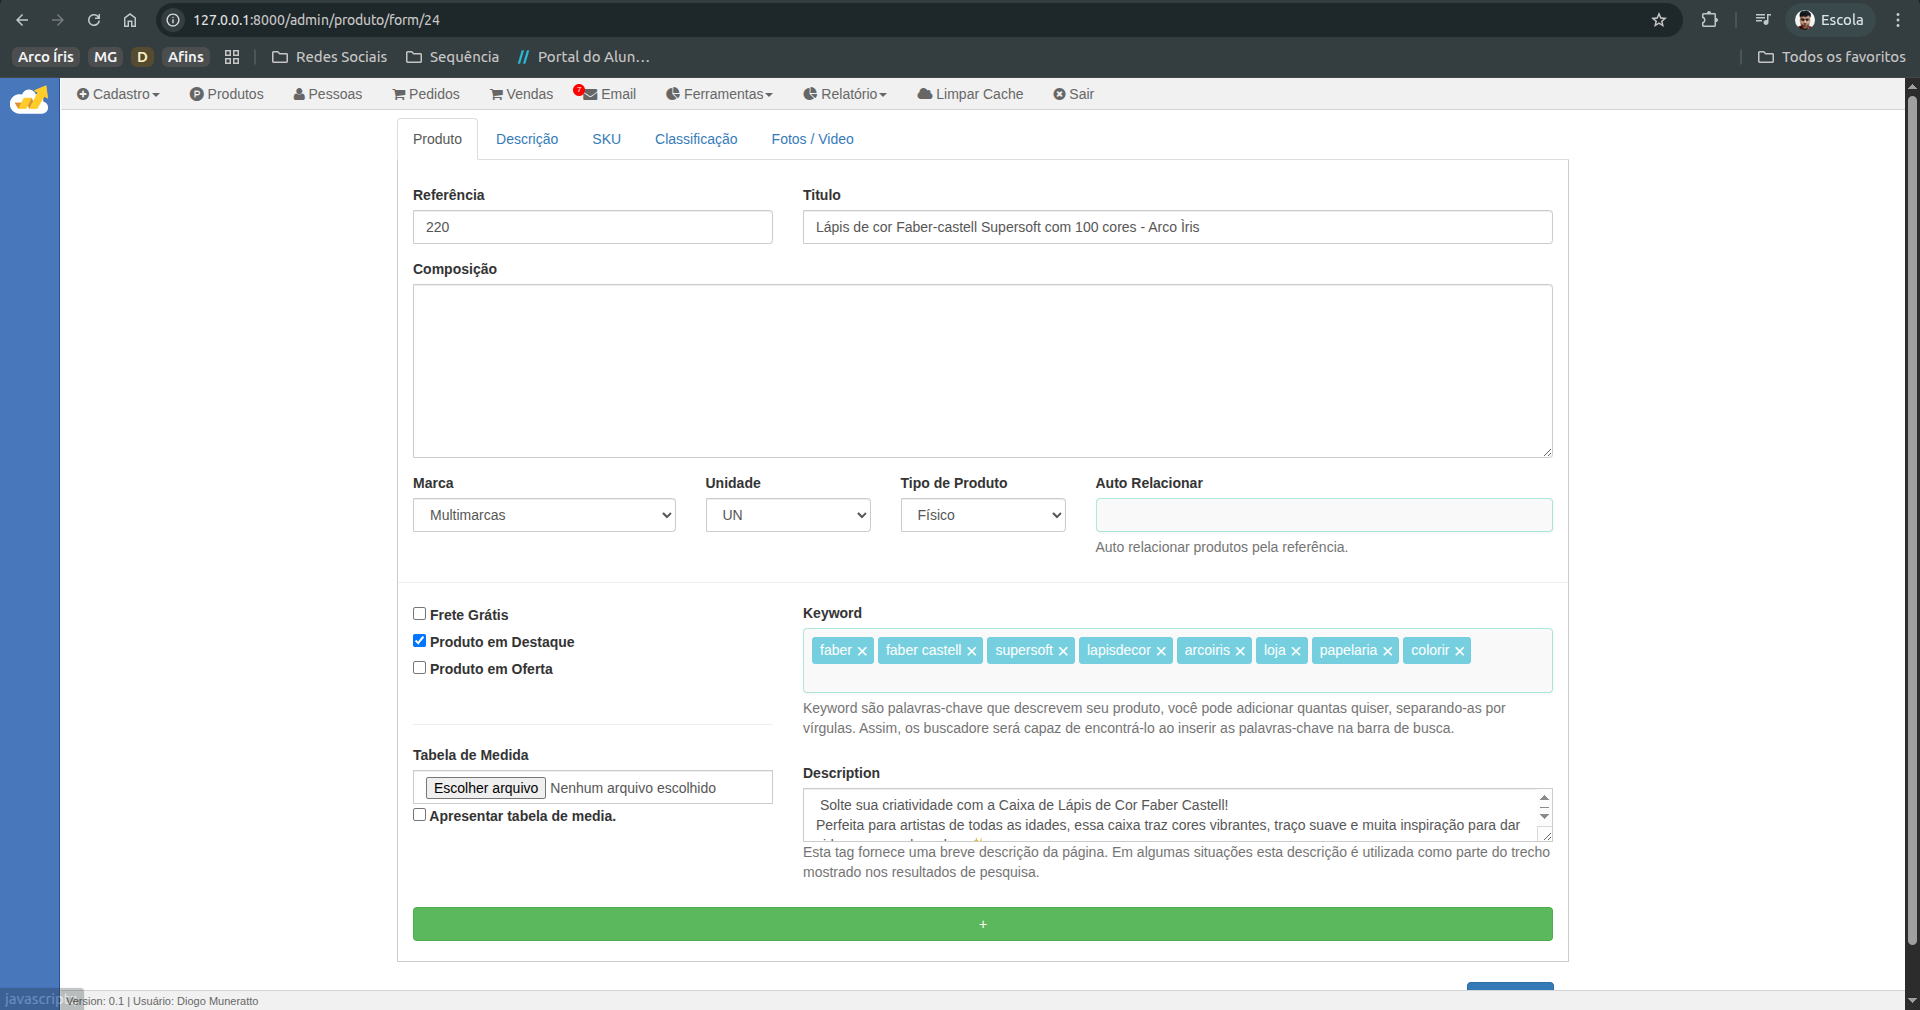
Task: Click into the Referência input field
Action: [592, 227]
